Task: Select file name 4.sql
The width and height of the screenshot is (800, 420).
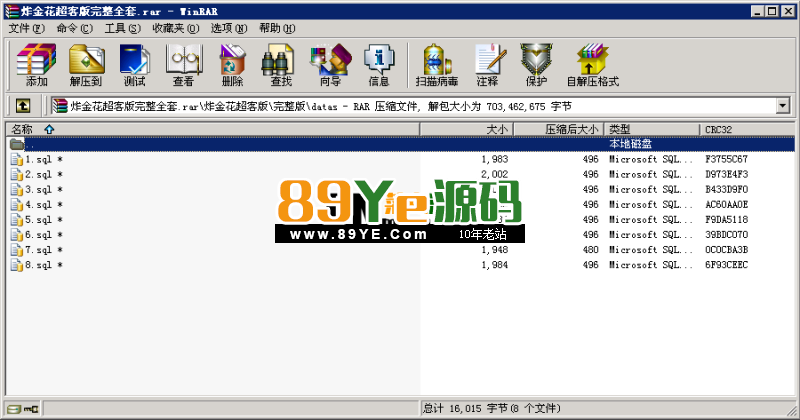Action: point(38,205)
